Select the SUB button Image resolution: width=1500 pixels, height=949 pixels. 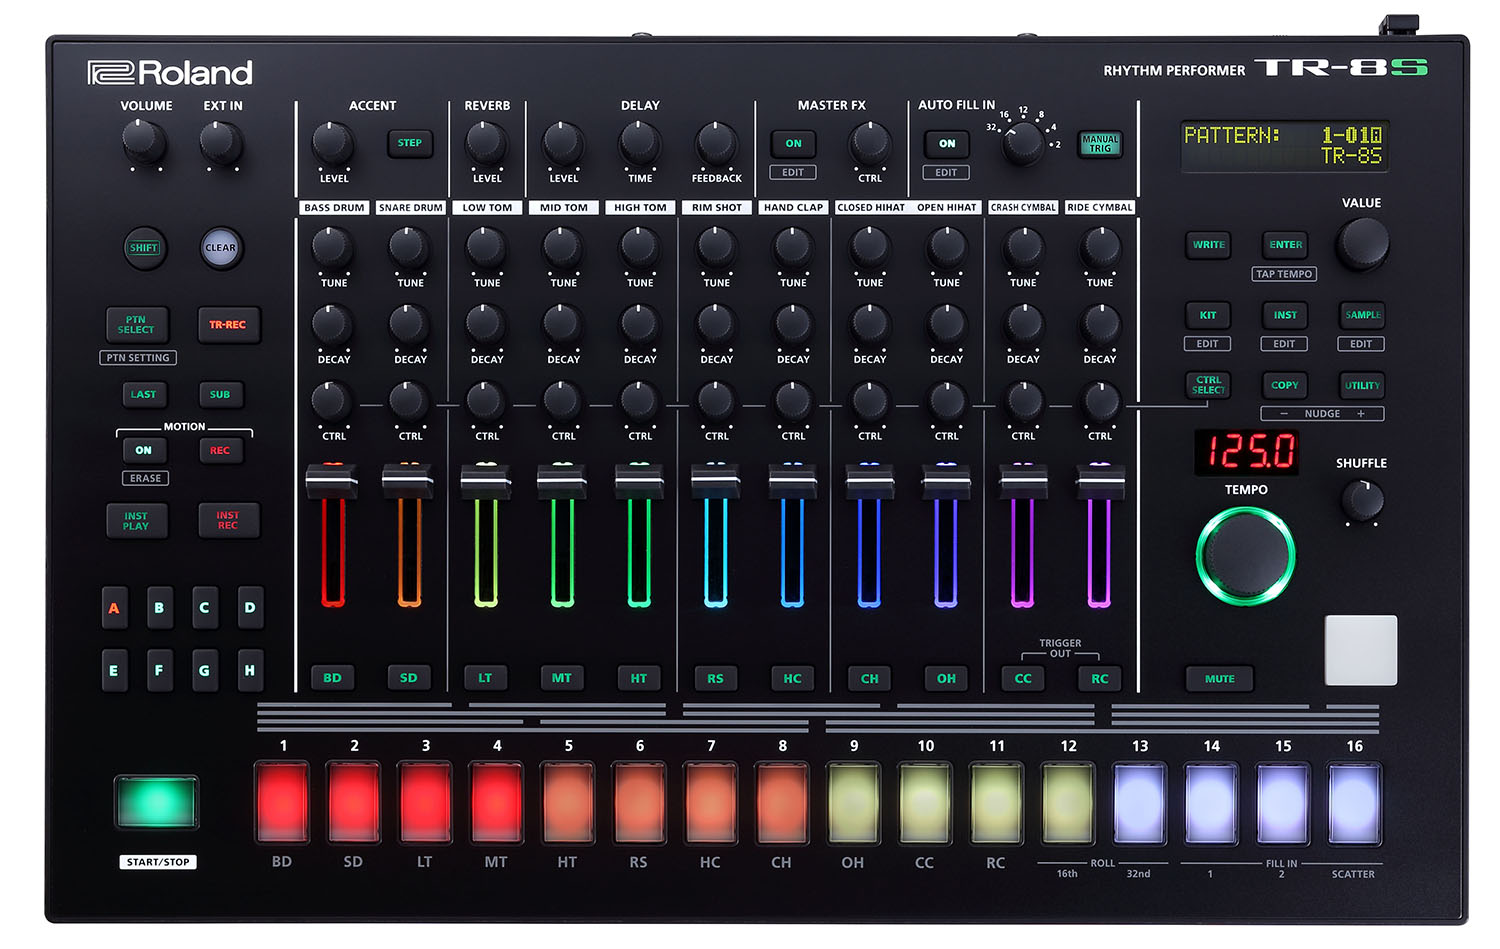coord(220,395)
